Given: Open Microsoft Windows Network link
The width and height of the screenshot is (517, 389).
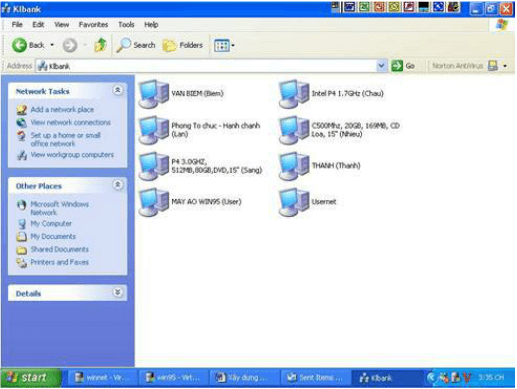Looking at the screenshot, I should click(x=59, y=208).
